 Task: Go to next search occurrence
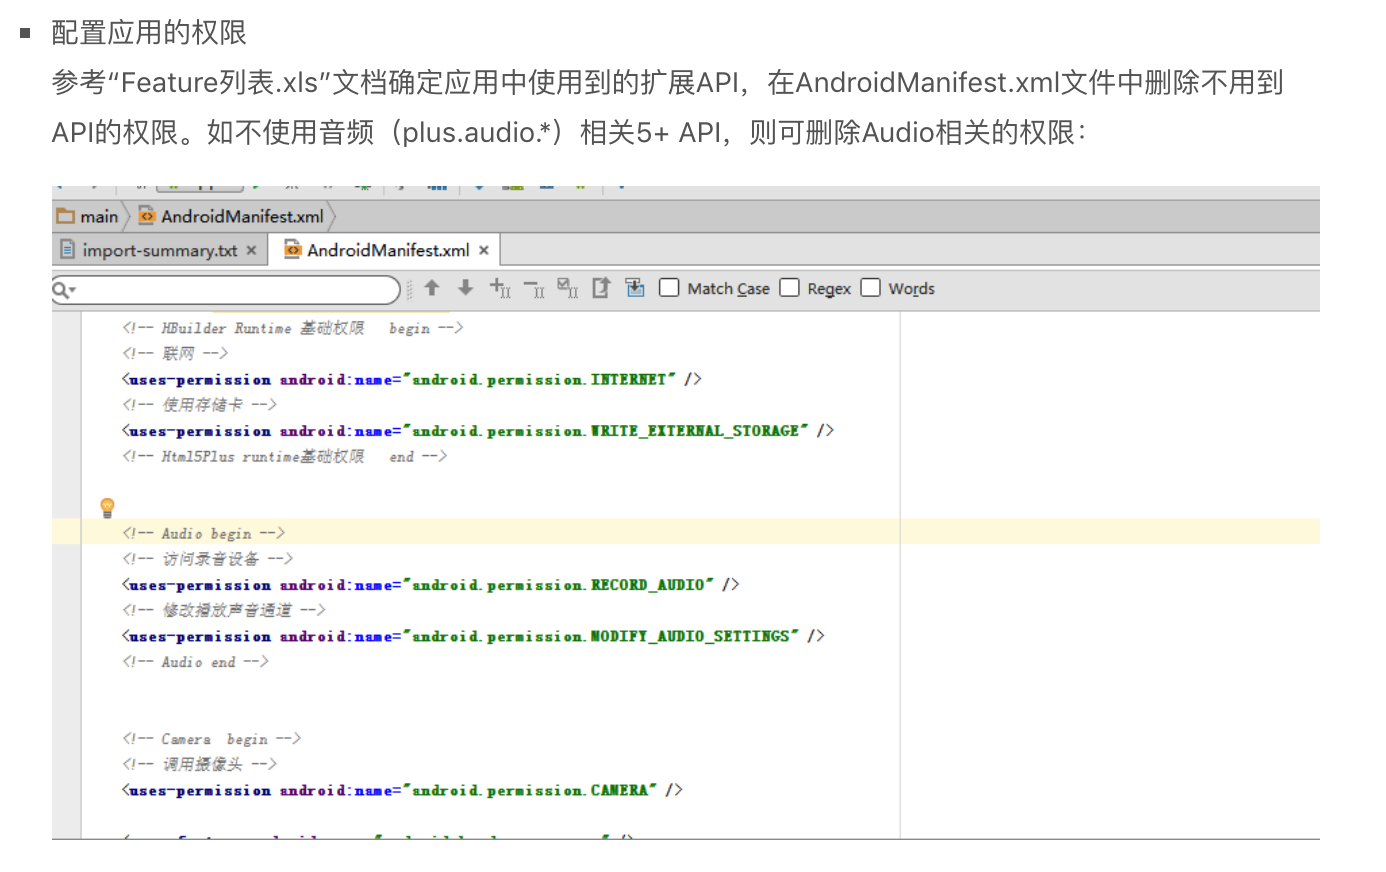click(x=465, y=288)
